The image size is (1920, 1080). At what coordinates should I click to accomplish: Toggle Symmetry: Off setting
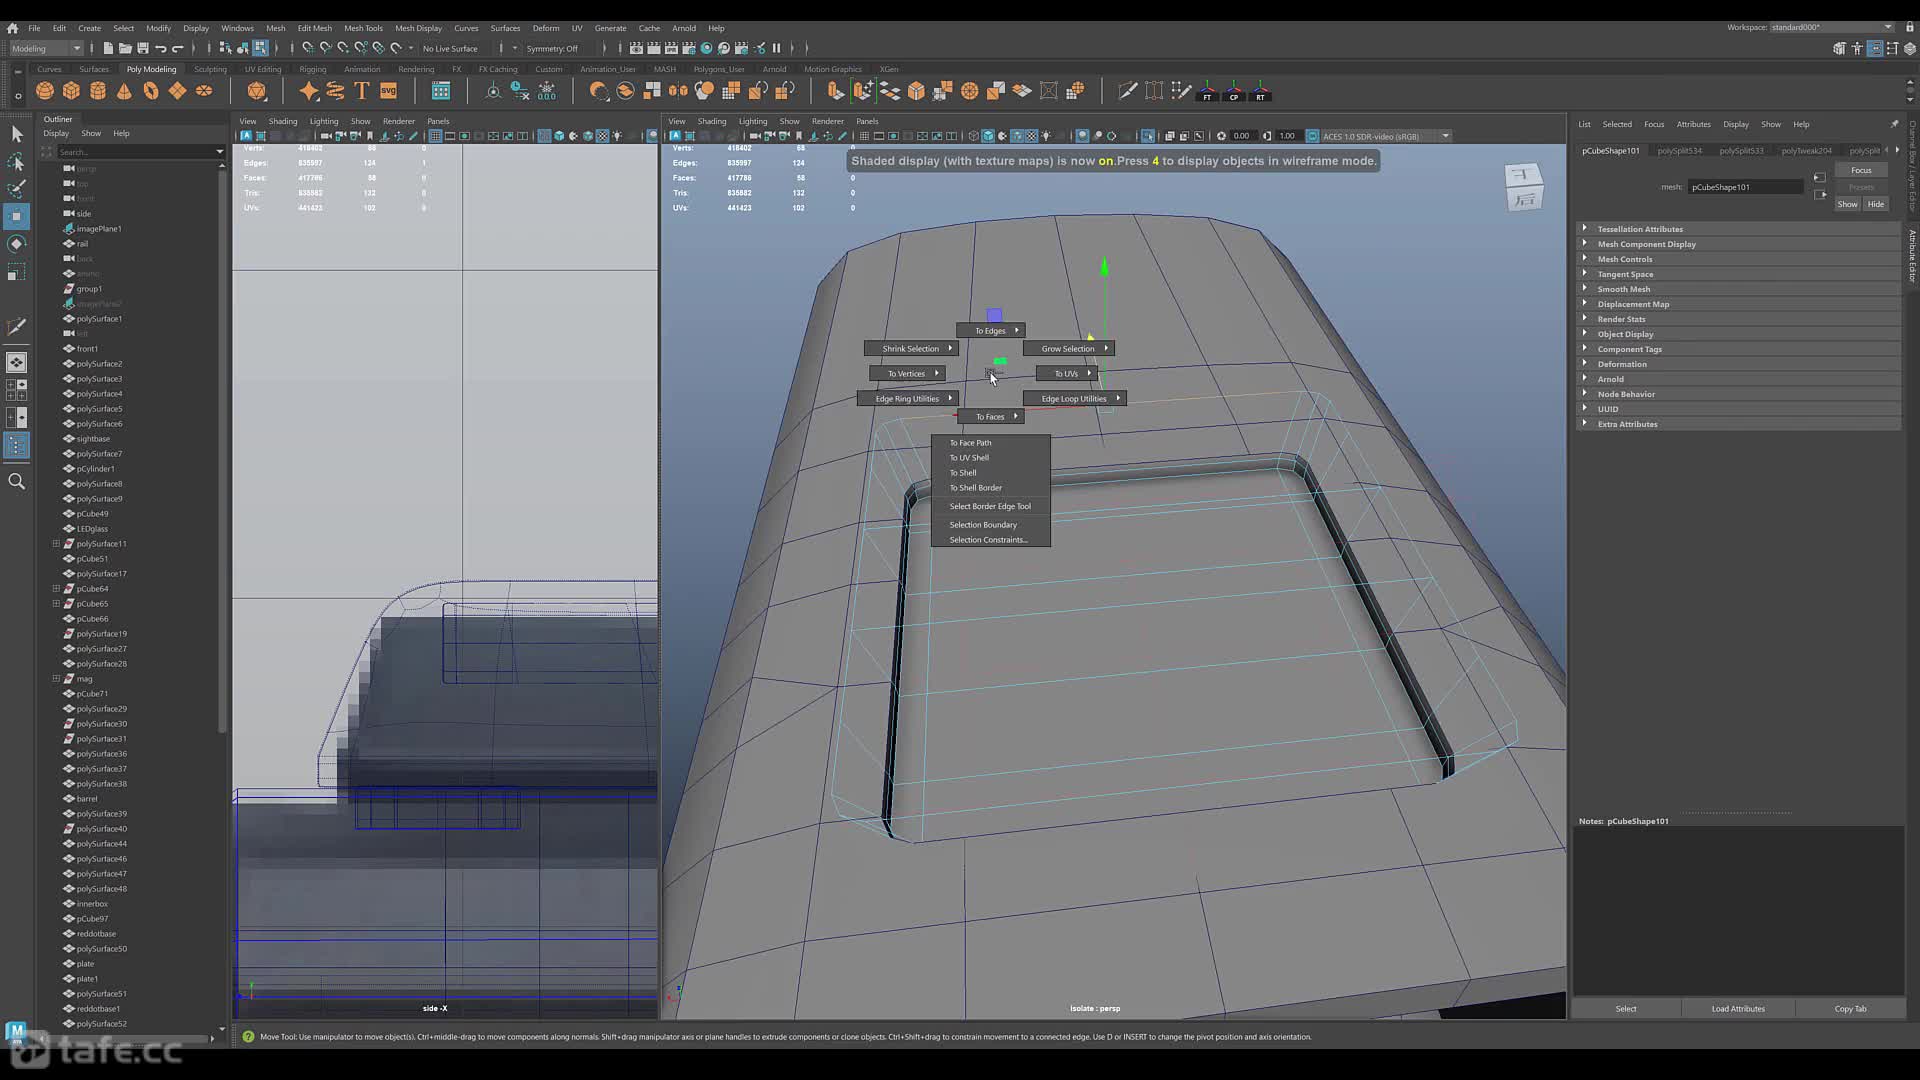pos(552,48)
